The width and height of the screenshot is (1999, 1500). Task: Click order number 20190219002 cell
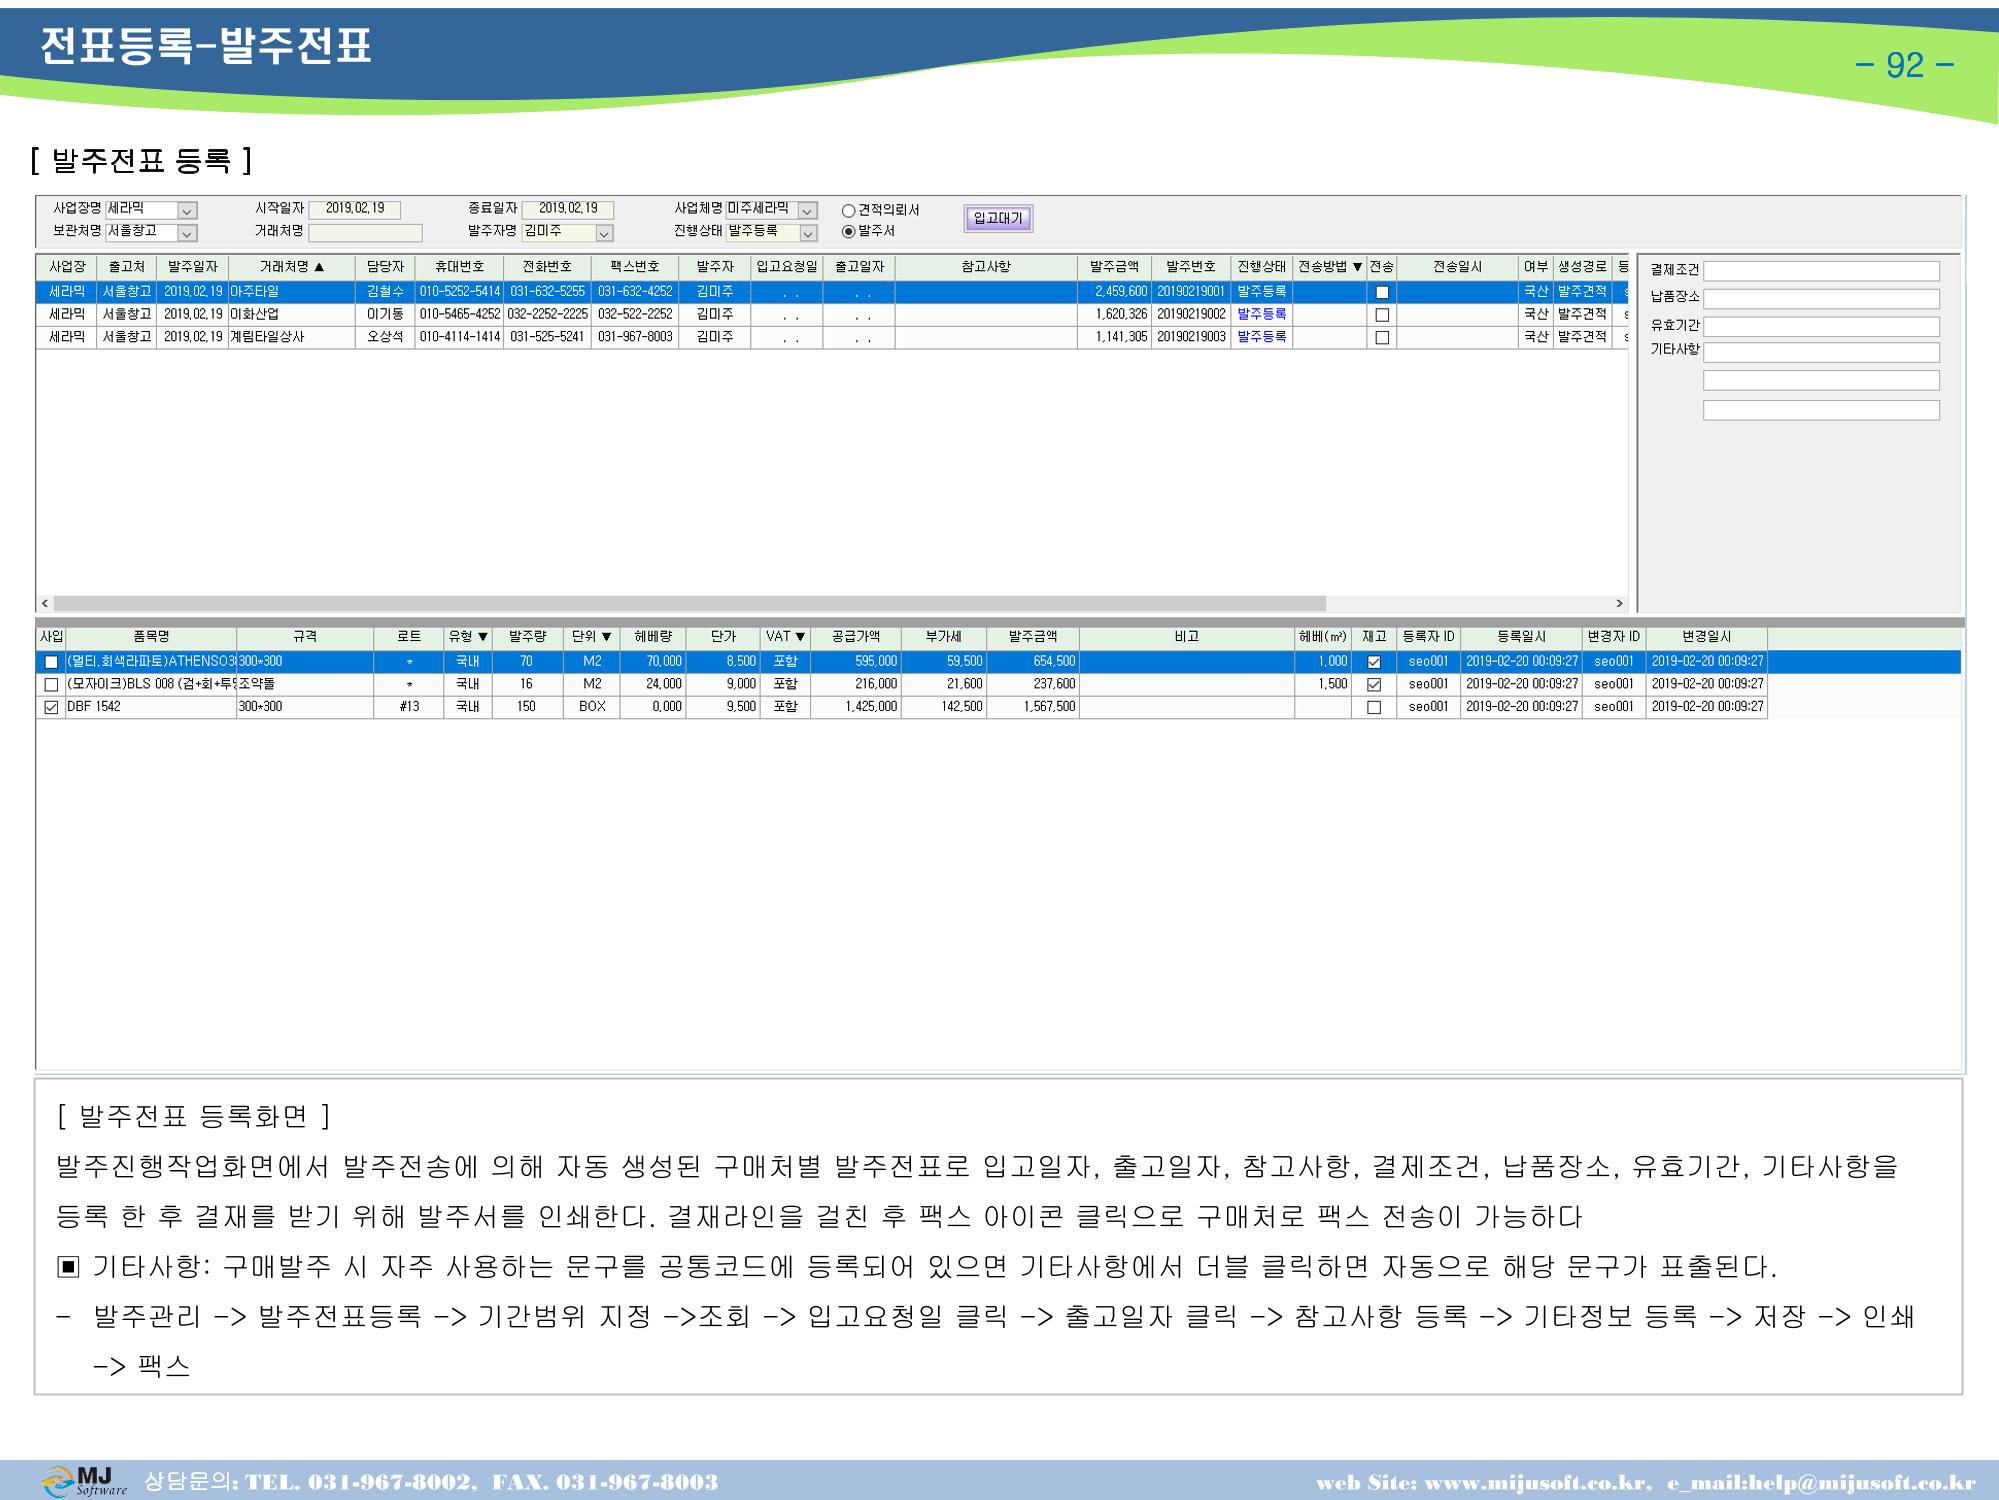[x=1191, y=314]
